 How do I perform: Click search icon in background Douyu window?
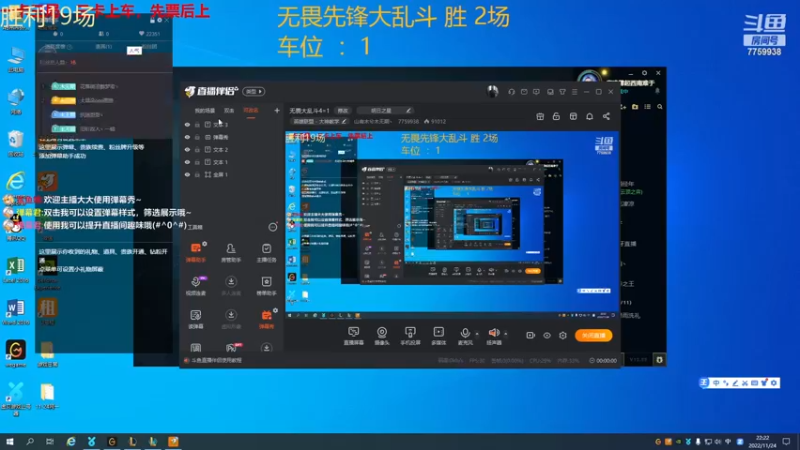tap(660, 107)
